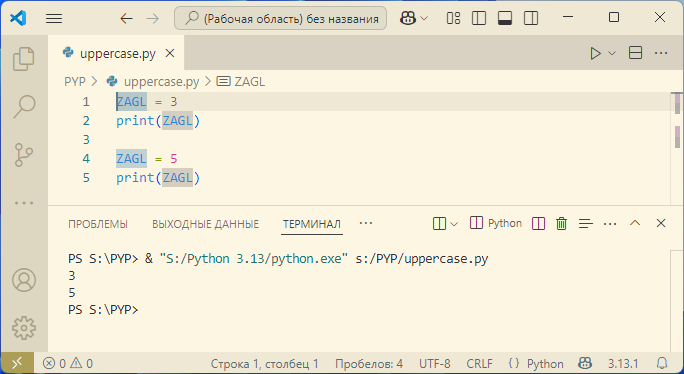The height and width of the screenshot is (374, 684).
Task: Go forward with the right arrow
Action: 152,18
